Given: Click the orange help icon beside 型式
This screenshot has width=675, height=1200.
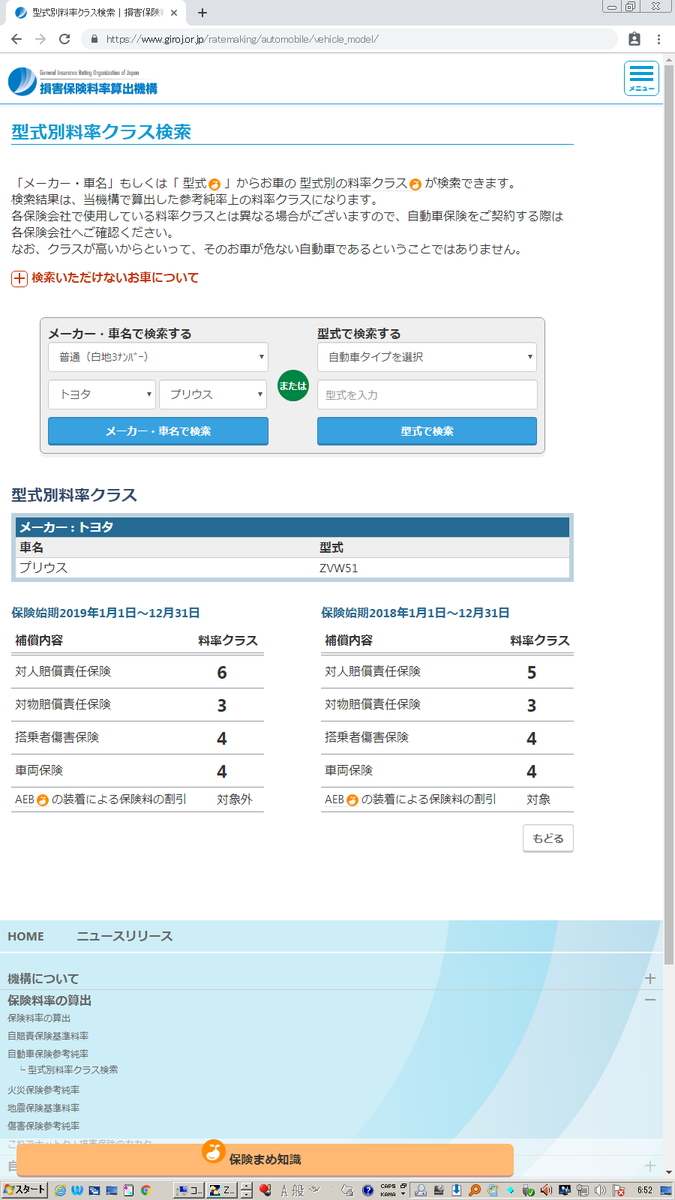Looking at the screenshot, I should pos(215,184).
